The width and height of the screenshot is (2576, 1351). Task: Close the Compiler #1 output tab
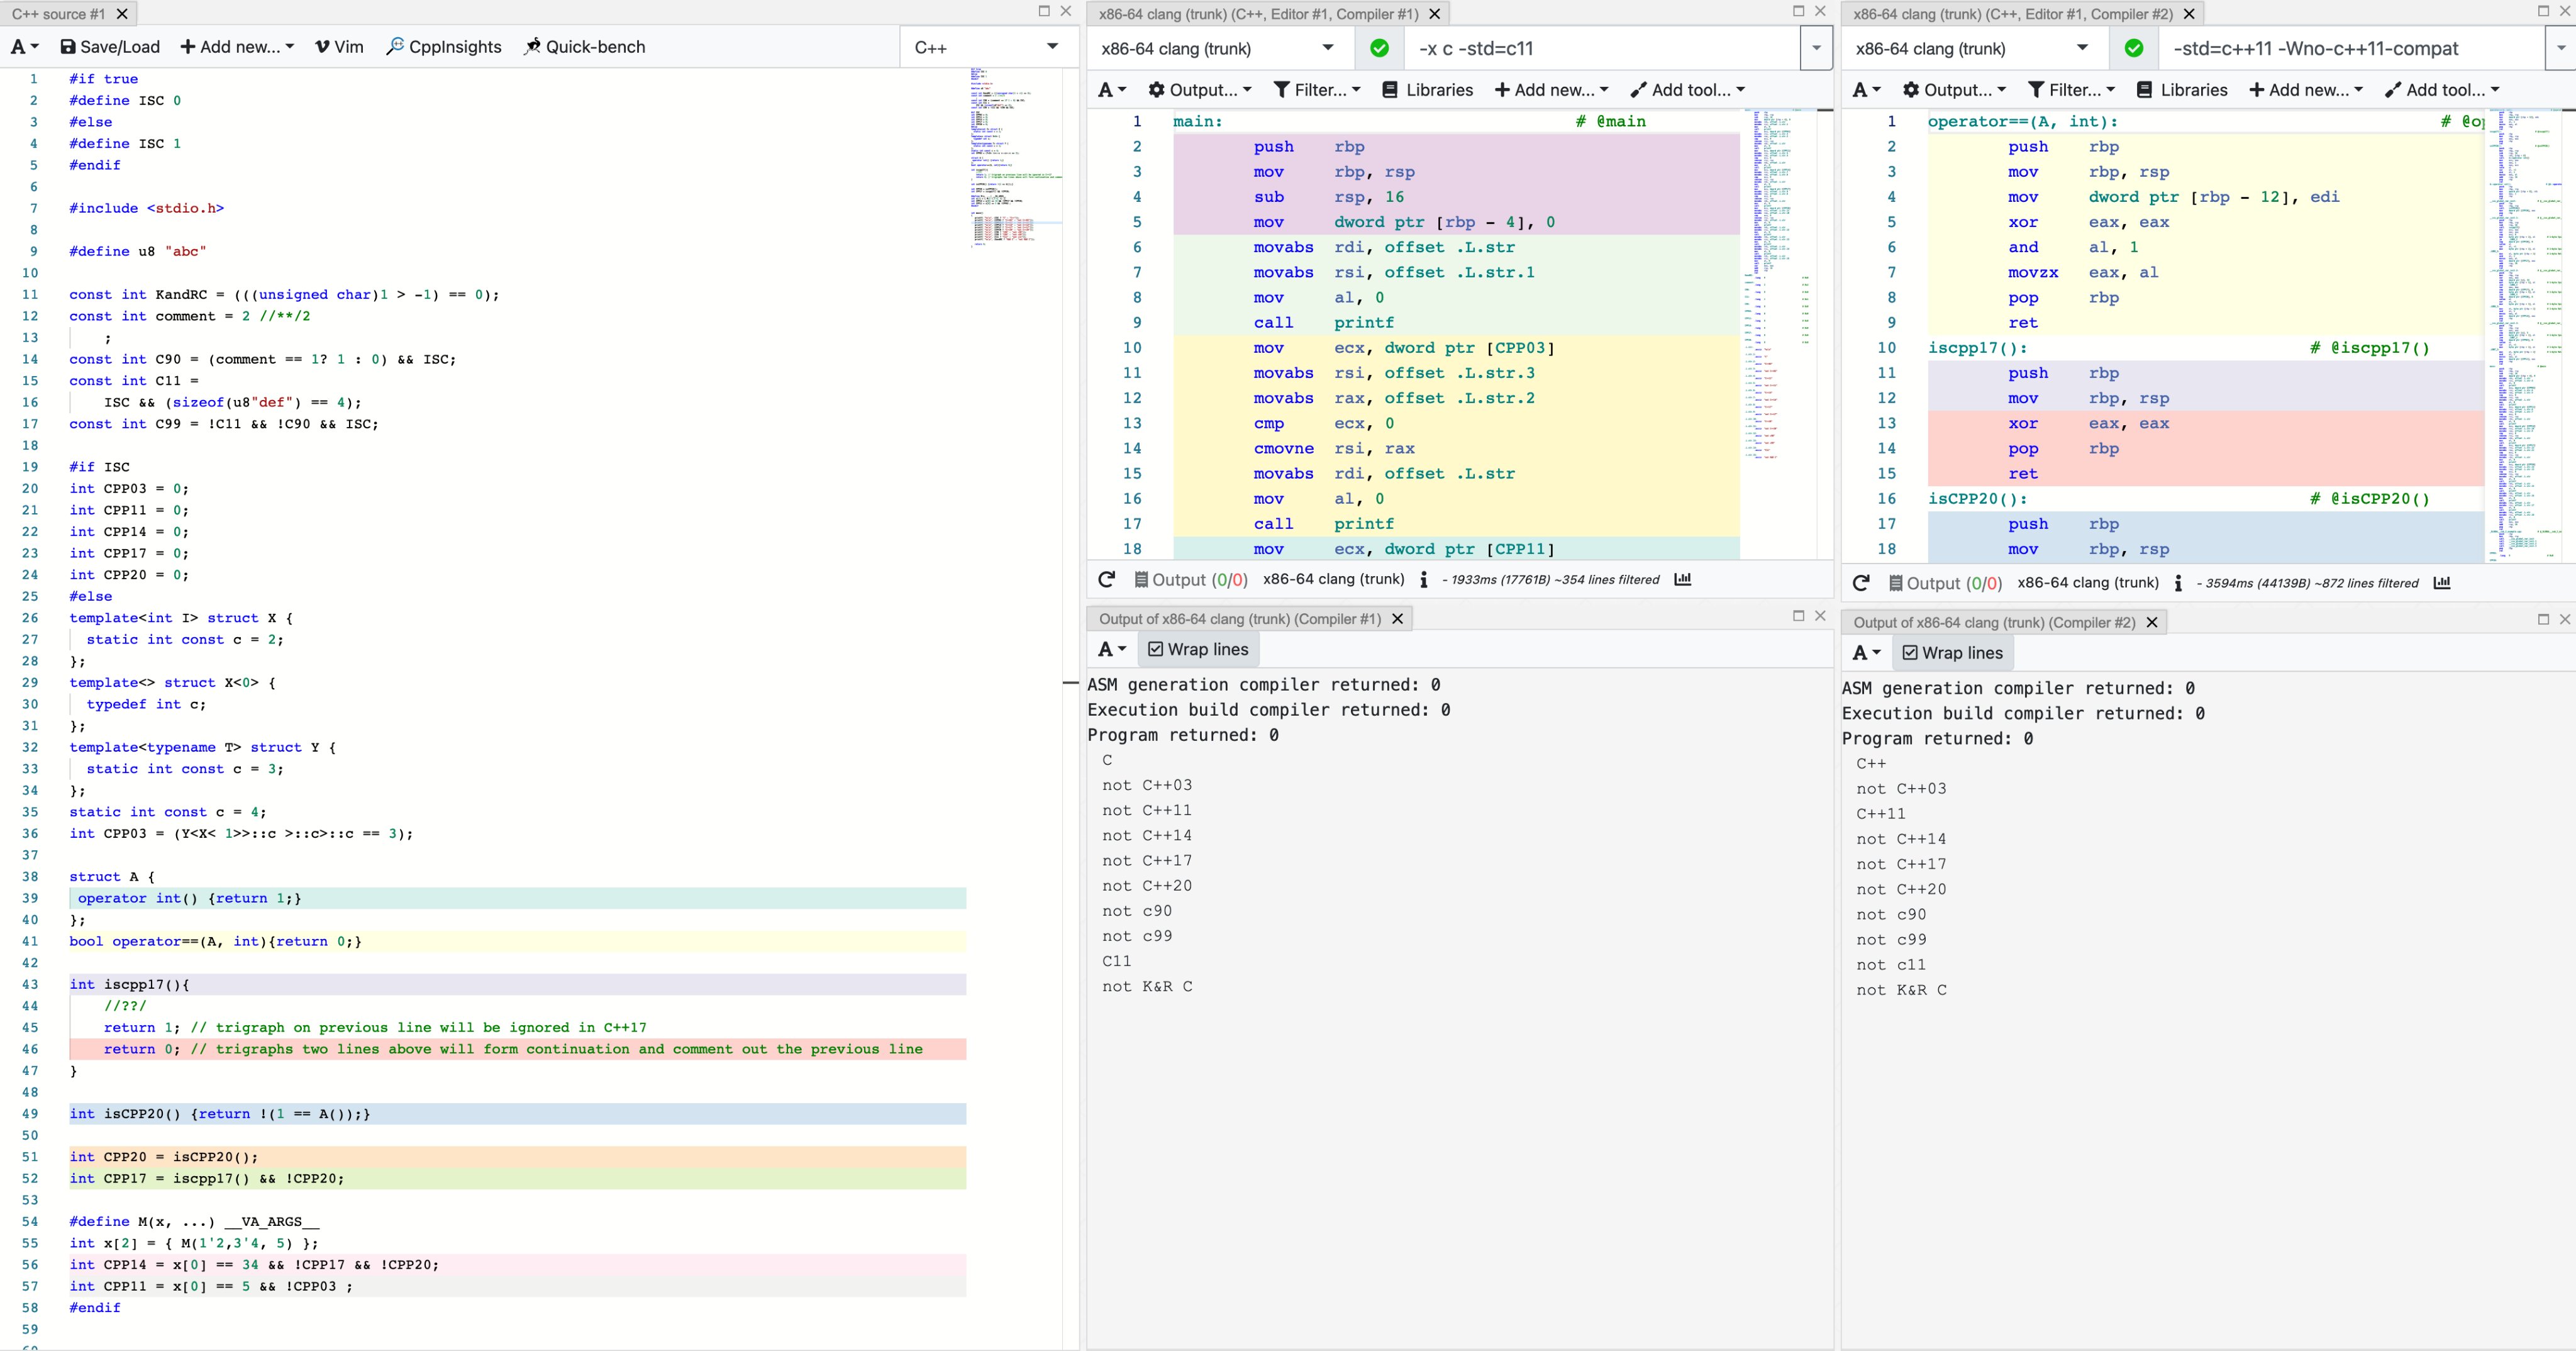(1398, 619)
